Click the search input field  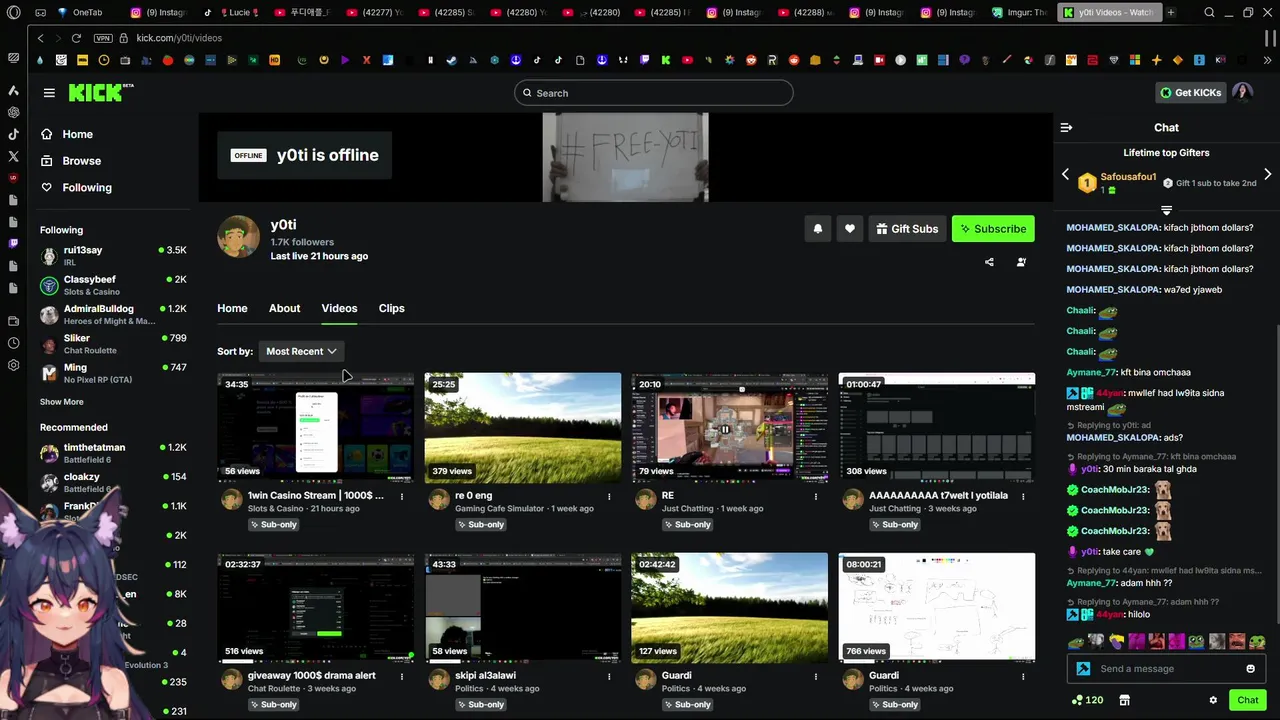654,93
